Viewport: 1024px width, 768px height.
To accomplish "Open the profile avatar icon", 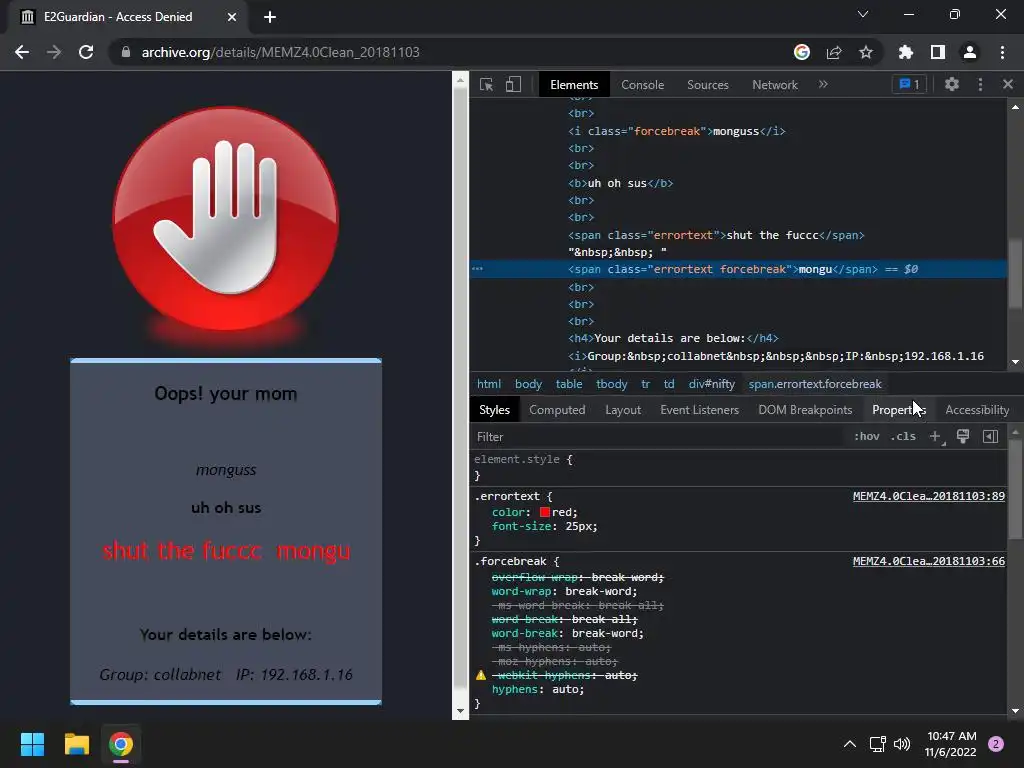I will point(970,52).
